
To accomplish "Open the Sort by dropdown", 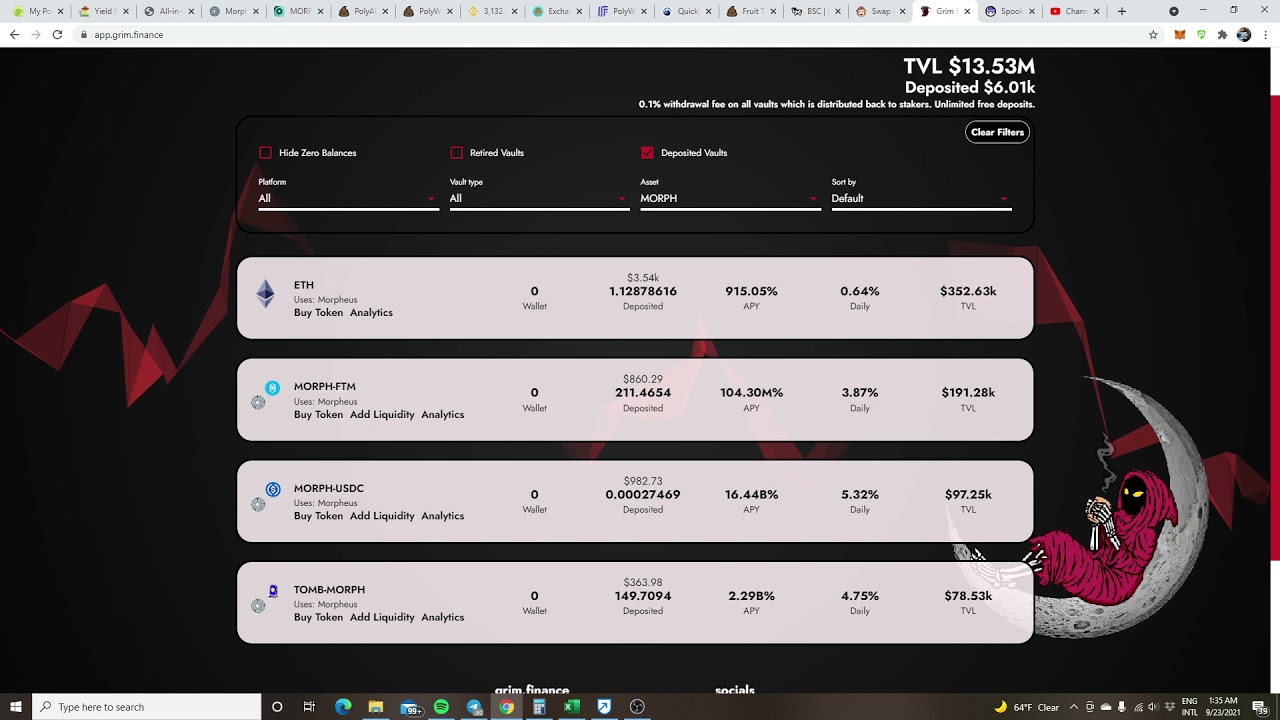I will click(921, 198).
